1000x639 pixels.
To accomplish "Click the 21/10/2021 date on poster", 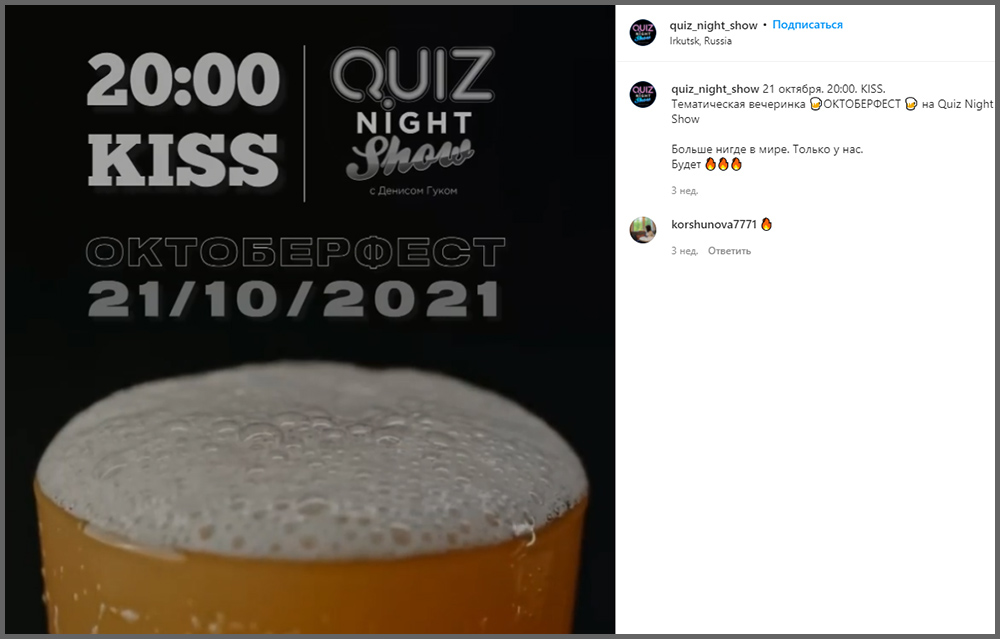I will click(x=294, y=299).
